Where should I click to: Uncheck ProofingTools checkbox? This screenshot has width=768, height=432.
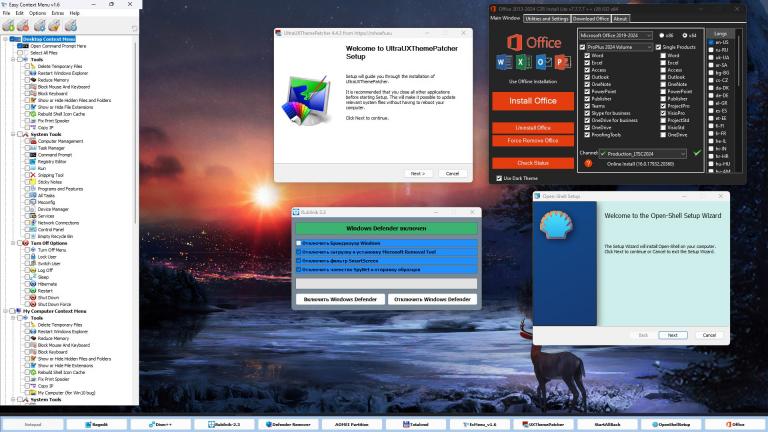point(587,135)
